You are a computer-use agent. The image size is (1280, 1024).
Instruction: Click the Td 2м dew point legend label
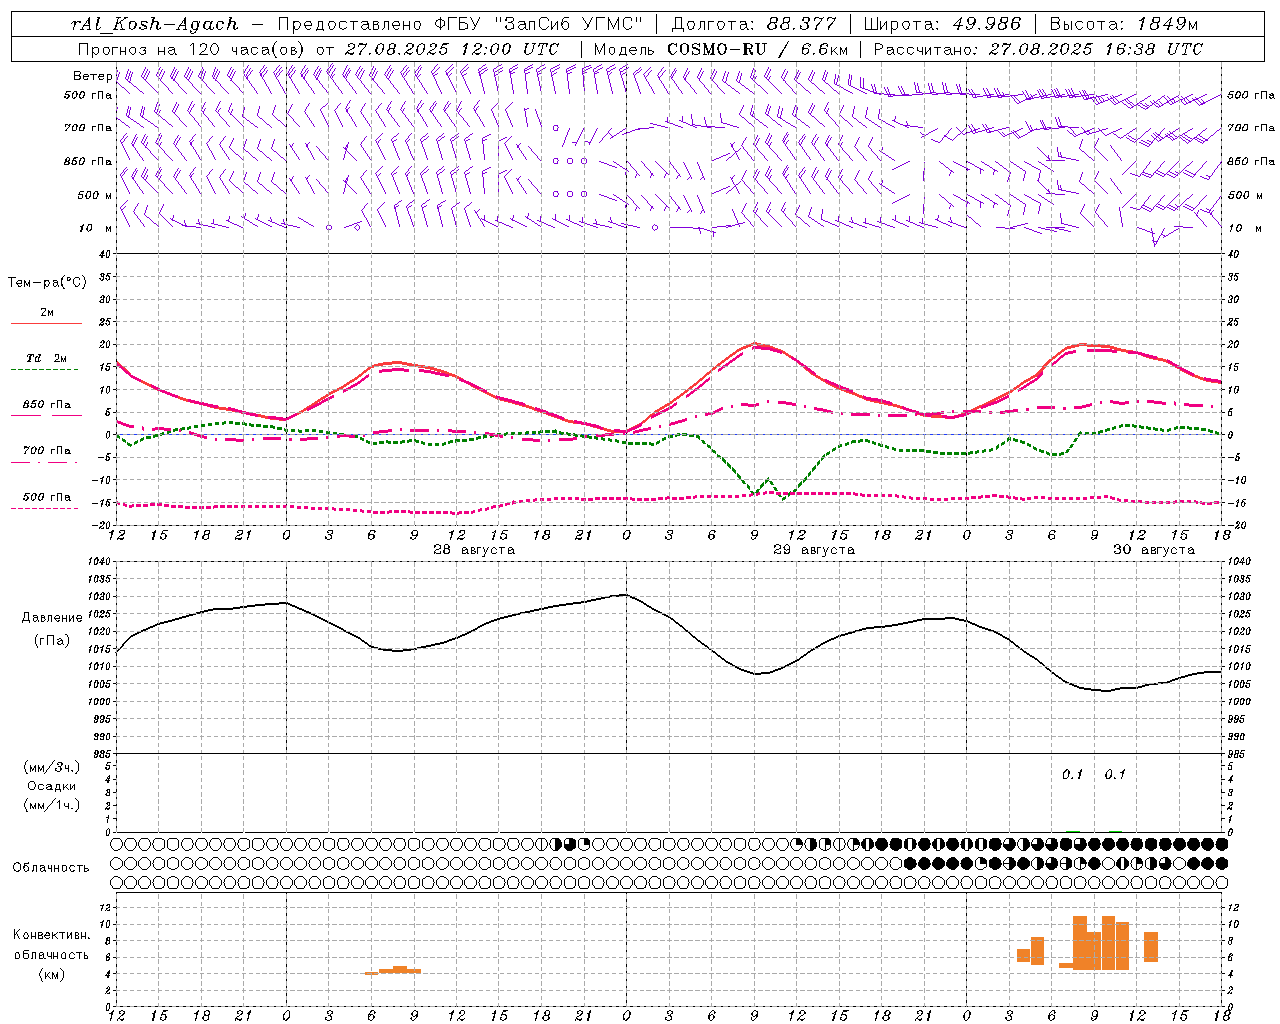[47, 358]
